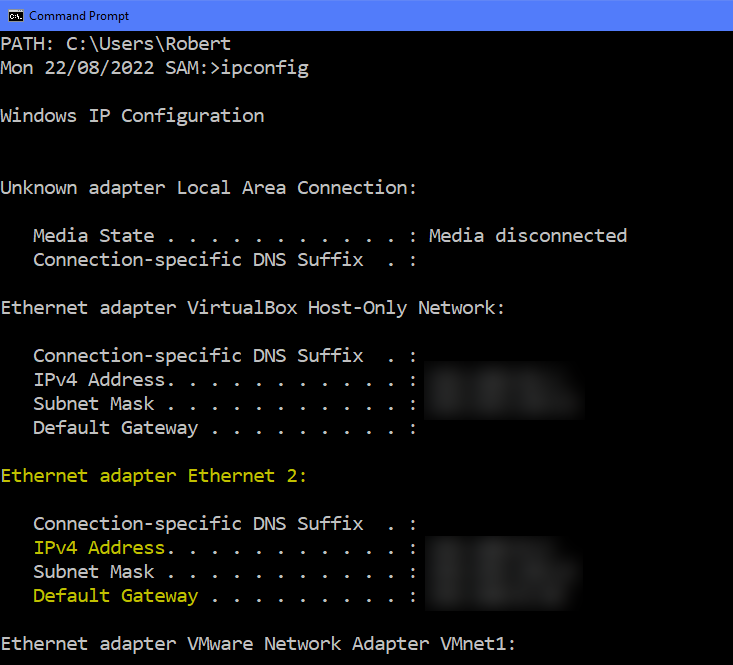This screenshot has width=733, height=665.
Task: Click the Subnet Mask label under Ethernet 2
Action: (x=93, y=572)
